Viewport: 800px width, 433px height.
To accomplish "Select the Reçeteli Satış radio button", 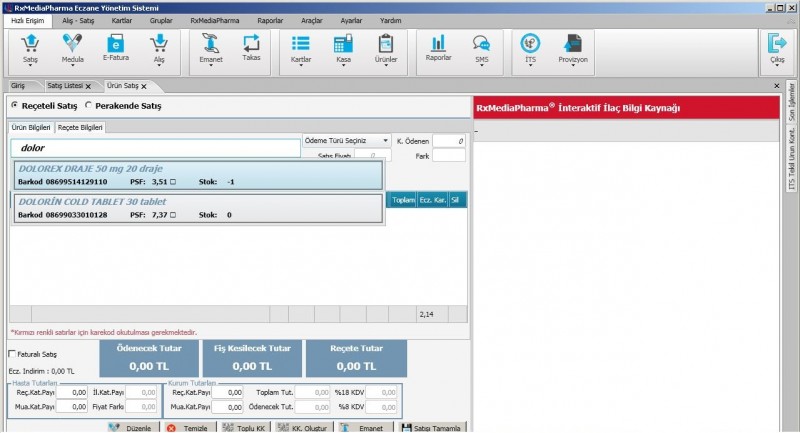I will 14,105.
